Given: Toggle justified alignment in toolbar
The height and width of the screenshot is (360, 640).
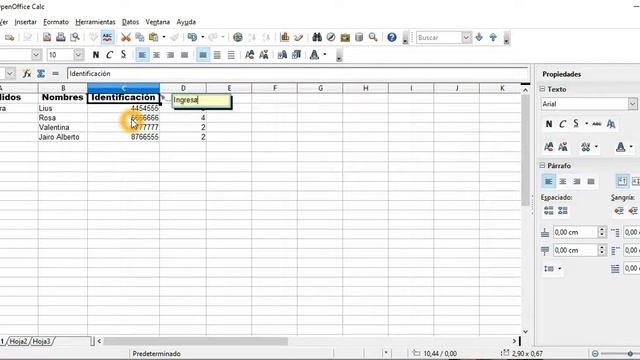Looking at the screenshot, I should coord(184,55).
